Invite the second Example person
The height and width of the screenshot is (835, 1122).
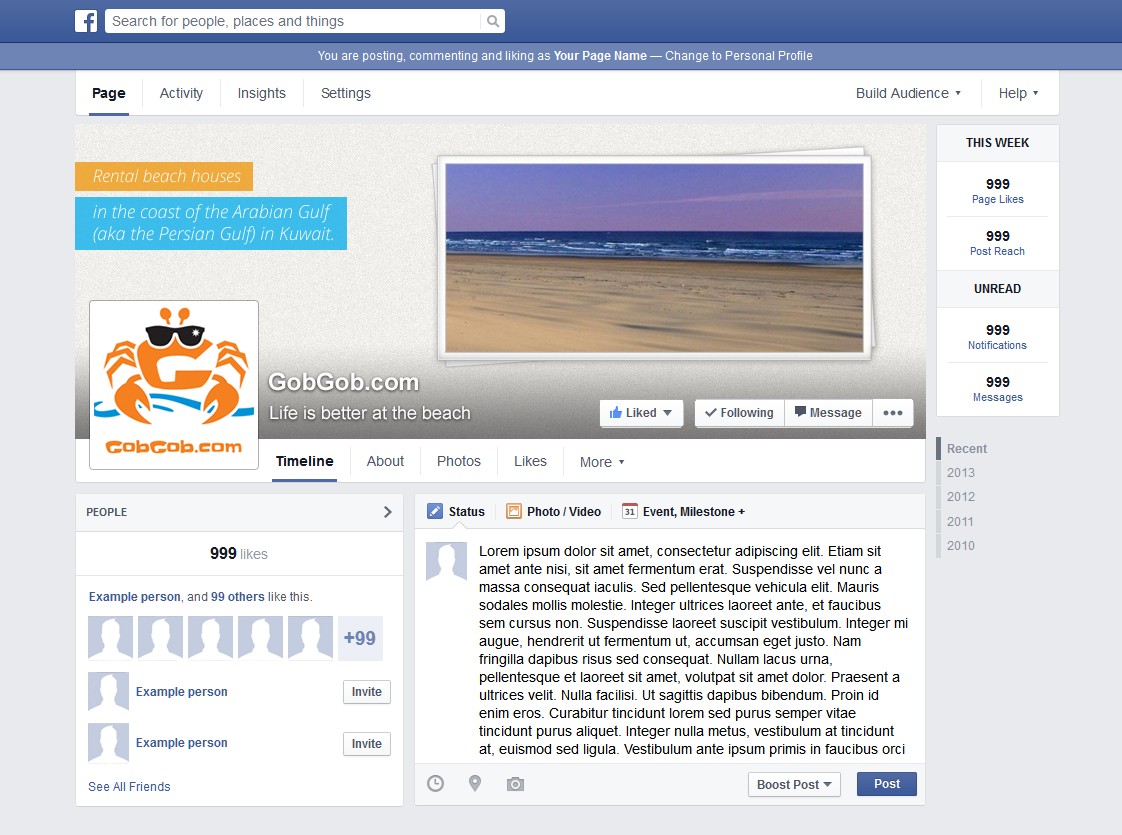click(366, 744)
